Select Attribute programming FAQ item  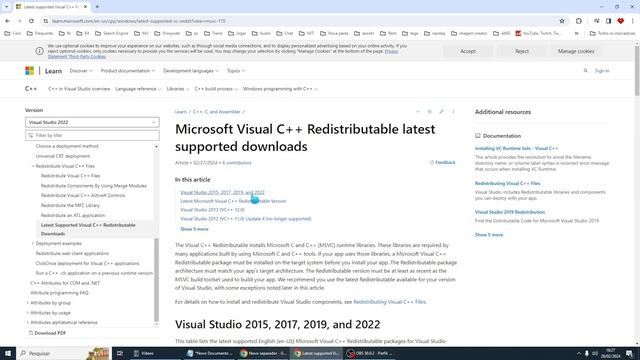pos(59,293)
